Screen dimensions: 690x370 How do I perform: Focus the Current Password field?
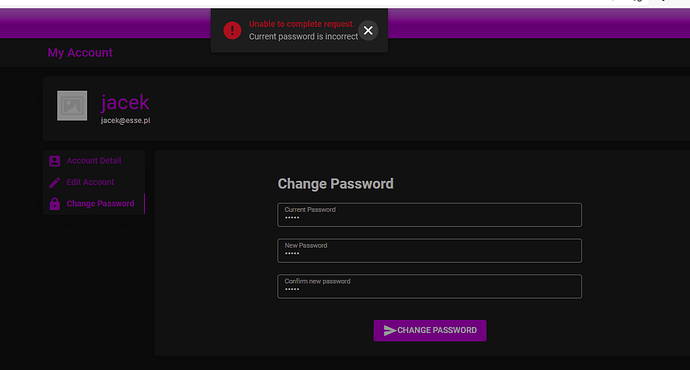tap(429, 215)
